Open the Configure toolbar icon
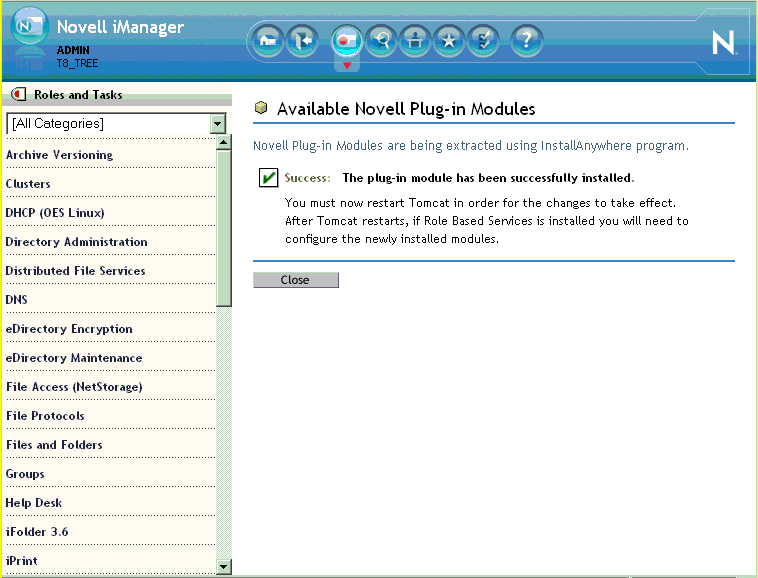 pos(415,41)
